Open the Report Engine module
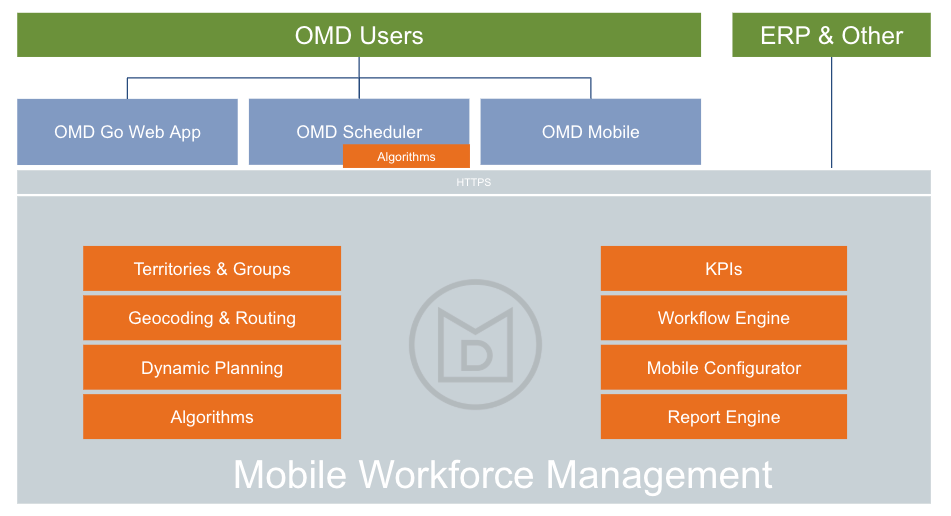Image resolution: width=951 pixels, height=516 pixels. (x=723, y=417)
